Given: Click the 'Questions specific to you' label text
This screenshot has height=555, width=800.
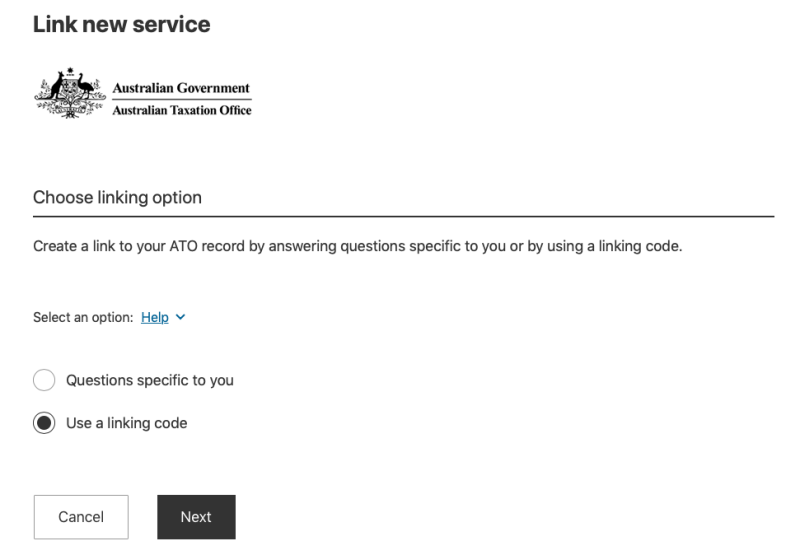Looking at the screenshot, I should 150,381.
